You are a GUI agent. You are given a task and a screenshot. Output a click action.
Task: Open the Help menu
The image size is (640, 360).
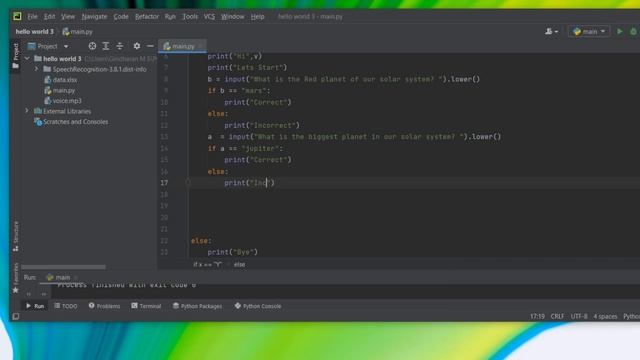click(258, 17)
